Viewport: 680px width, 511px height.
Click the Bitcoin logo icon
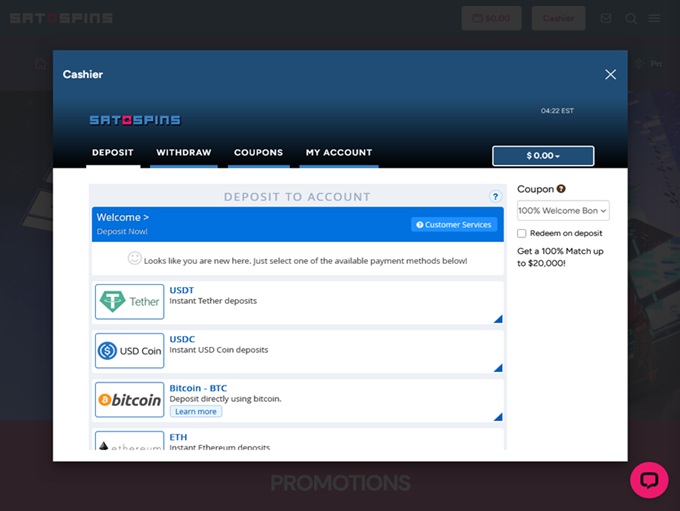point(129,400)
